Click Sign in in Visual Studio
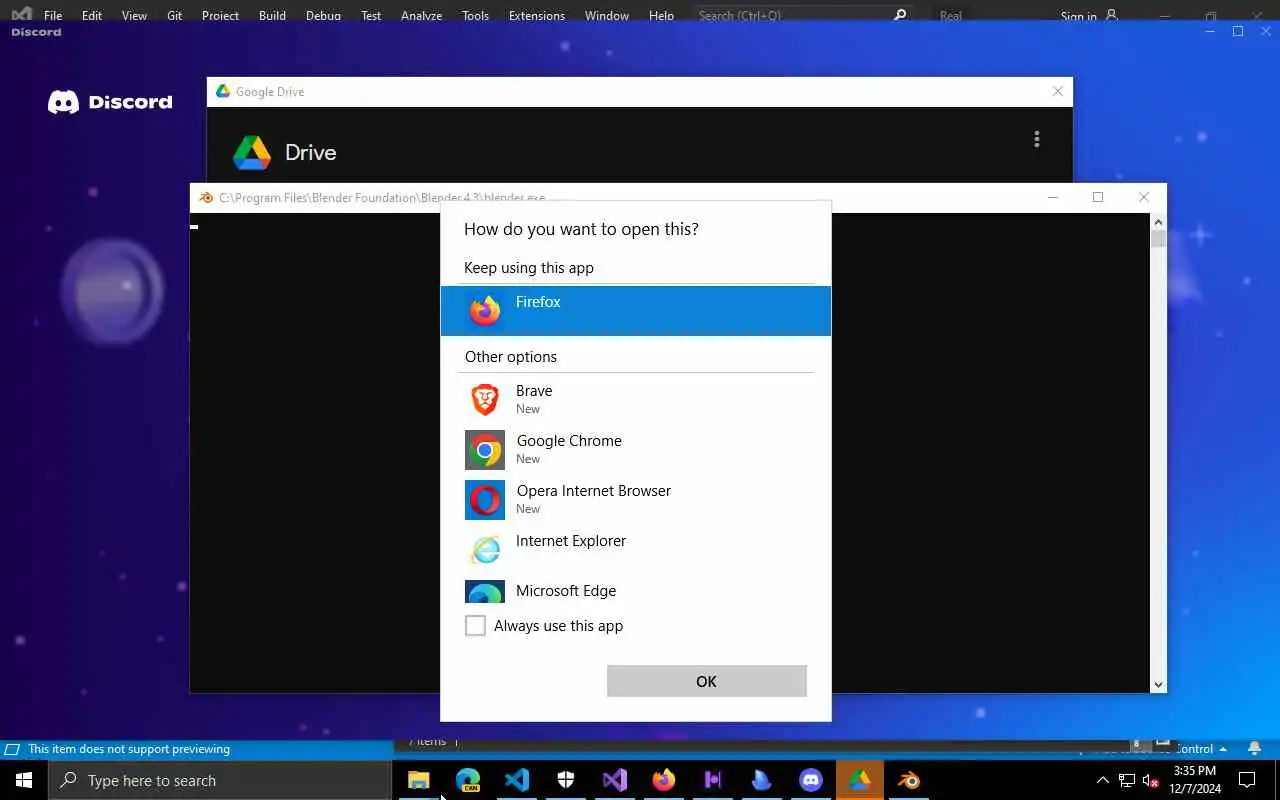 click(x=1089, y=16)
